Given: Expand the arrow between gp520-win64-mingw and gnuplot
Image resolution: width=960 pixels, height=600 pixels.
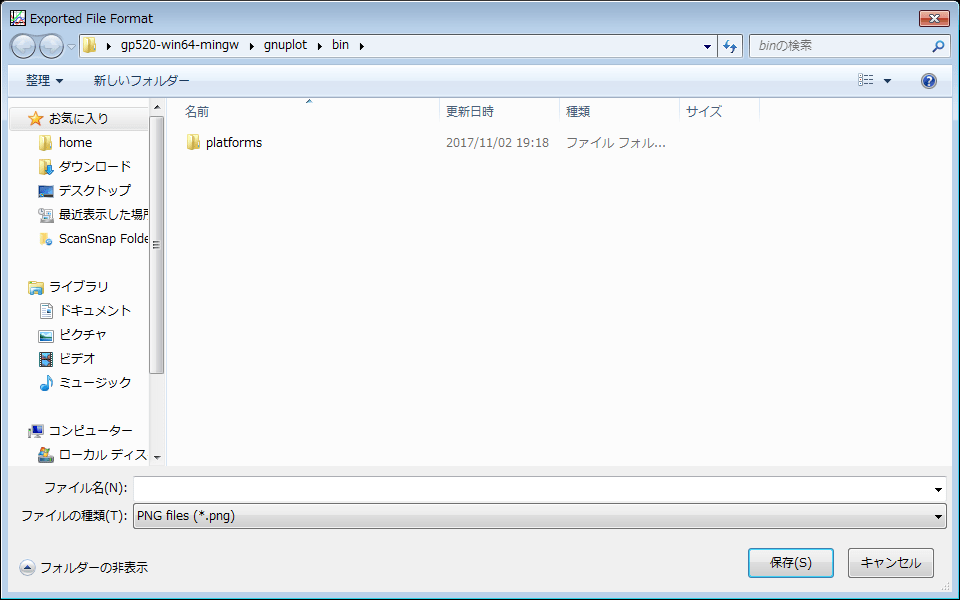Looking at the screenshot, I should pyautogui.click(x=252, y=46).
